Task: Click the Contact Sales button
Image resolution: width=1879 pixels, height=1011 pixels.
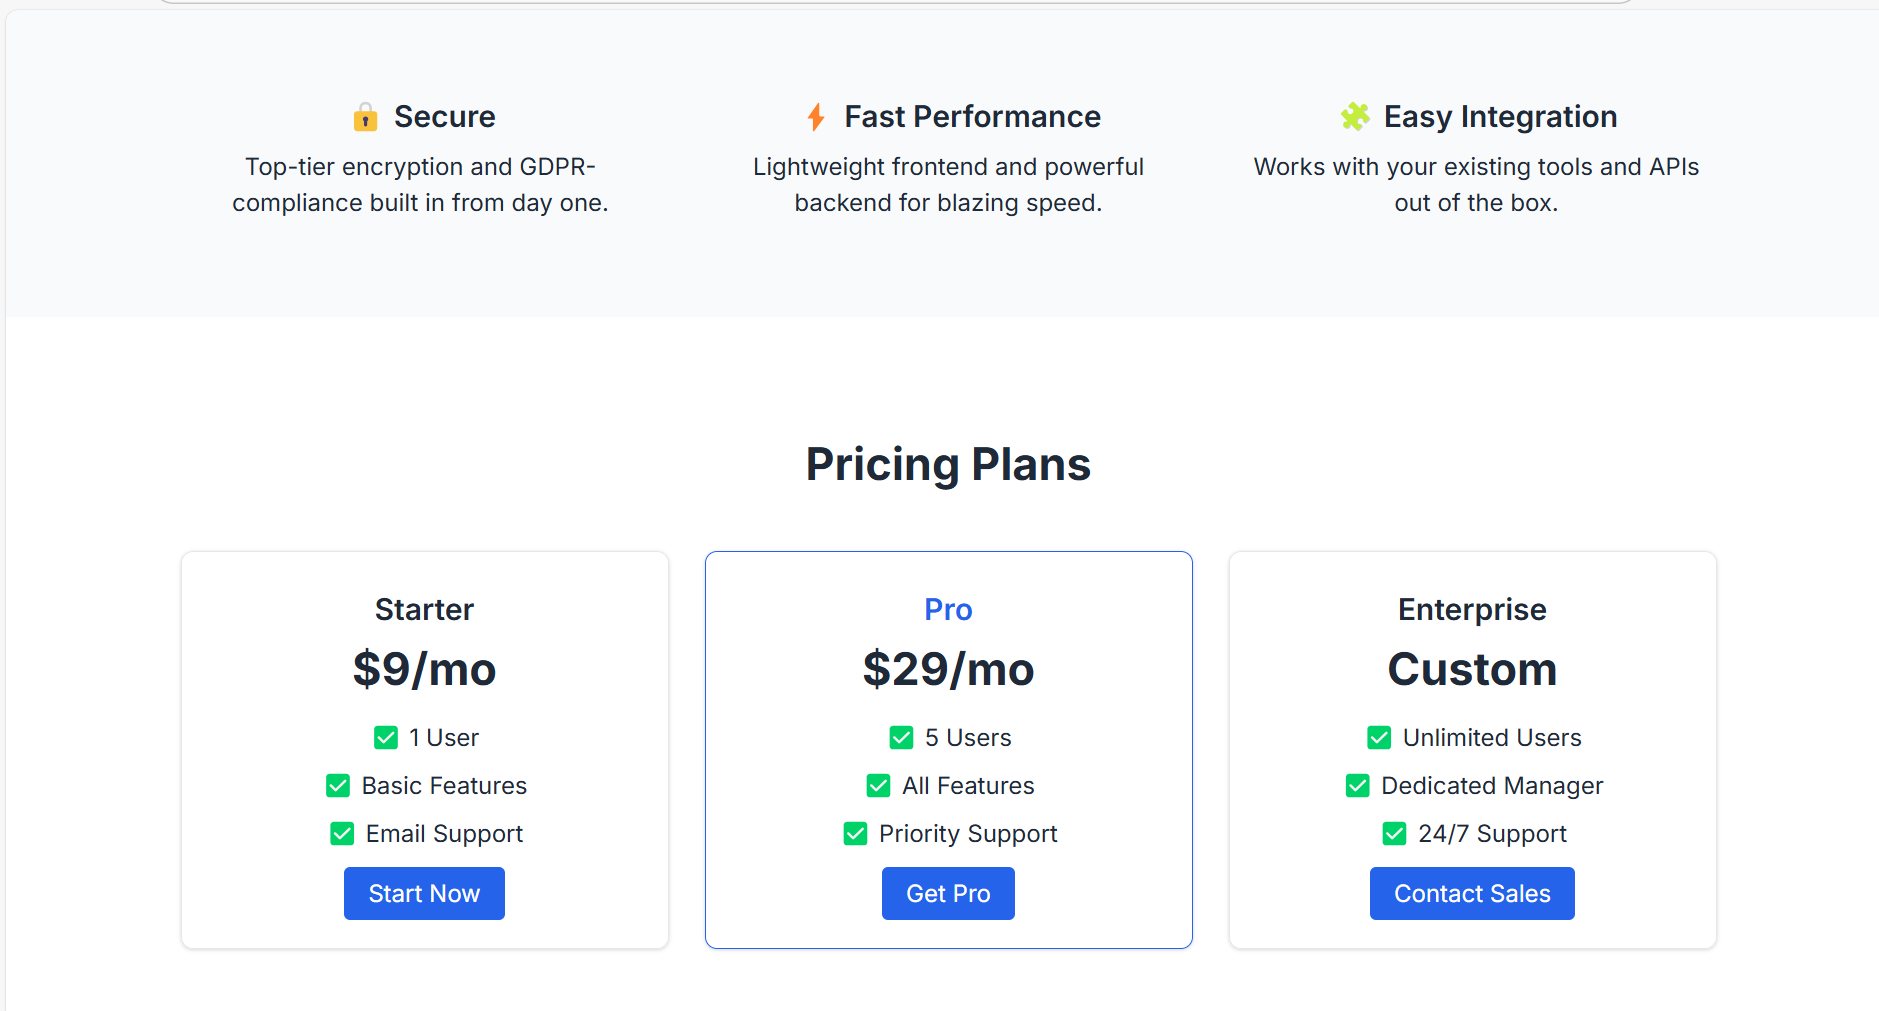Action: click(1472, 893)
